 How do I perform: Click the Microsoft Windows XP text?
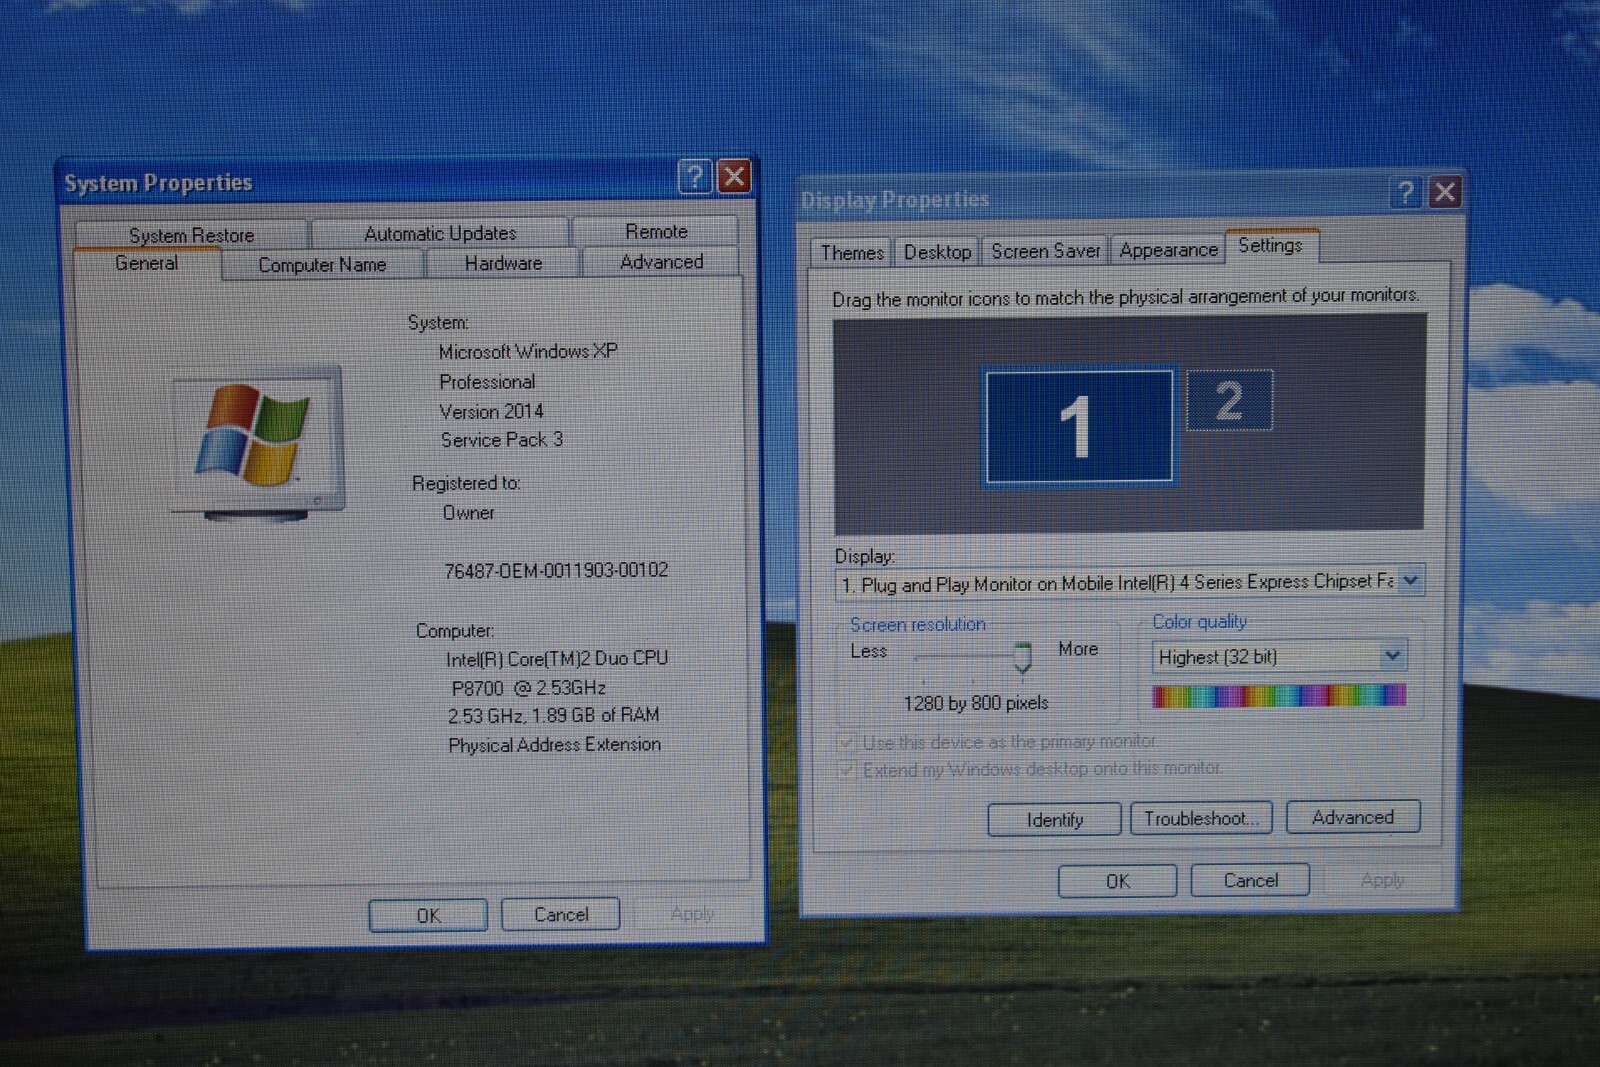[528, 351]
